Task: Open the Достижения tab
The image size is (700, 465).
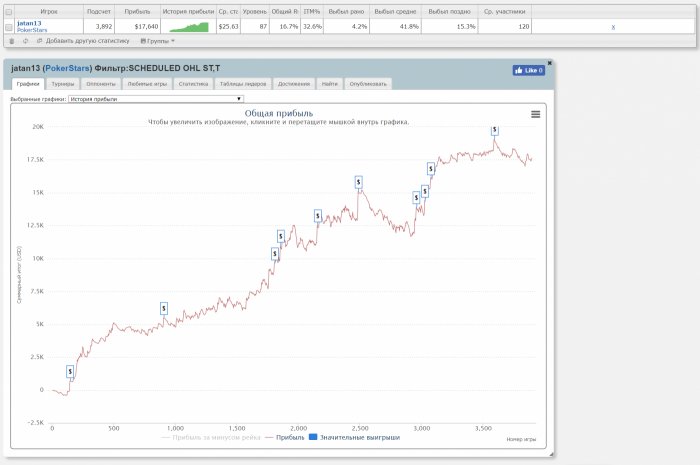Action: coord(294,84)
